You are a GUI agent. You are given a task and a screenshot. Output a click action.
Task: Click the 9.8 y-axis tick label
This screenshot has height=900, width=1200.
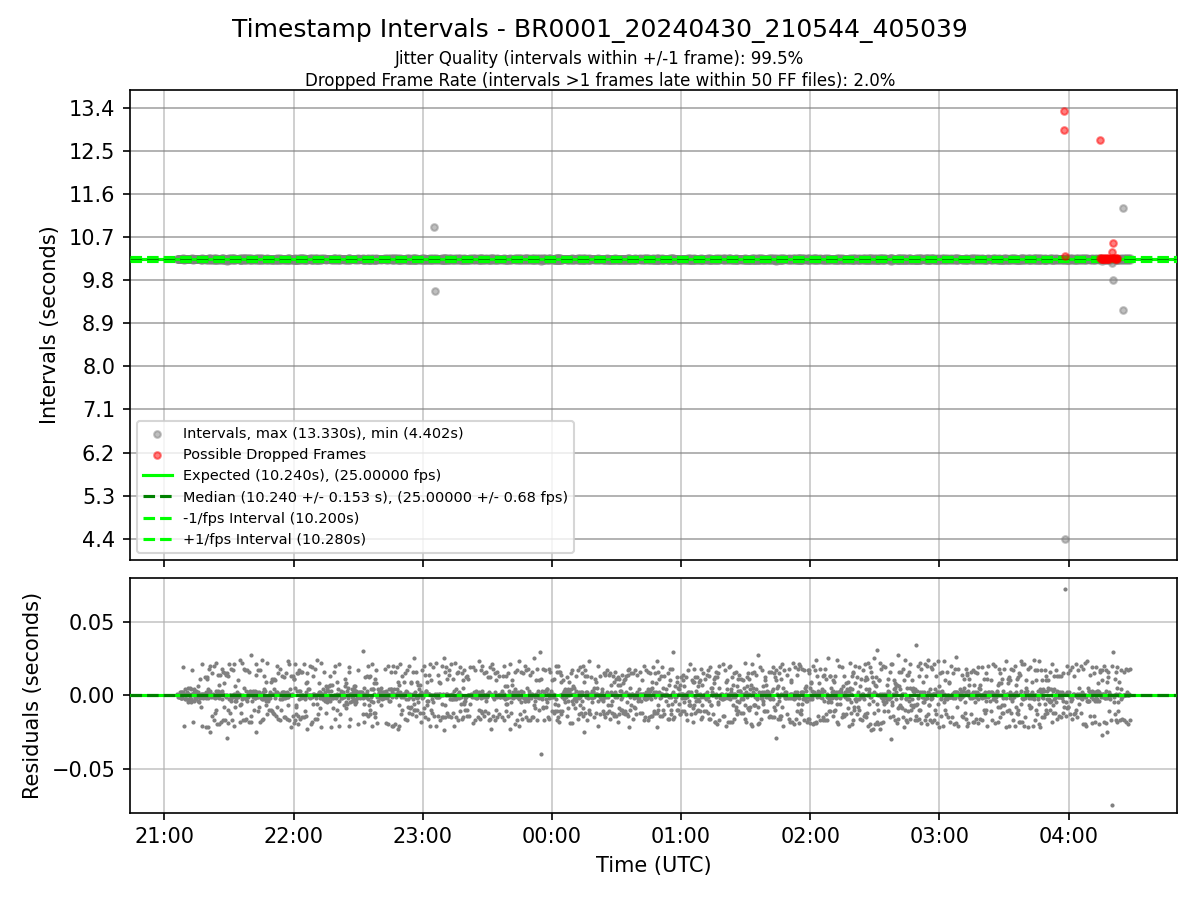(98, 280)
